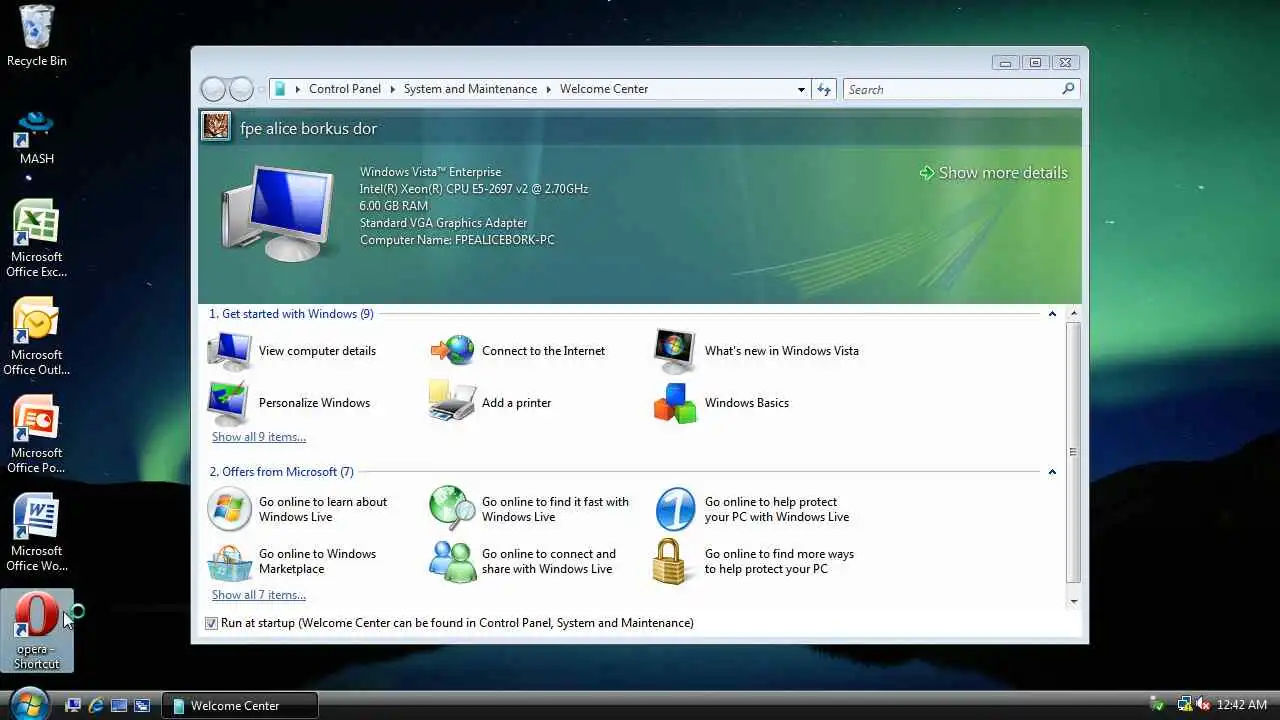Click the Back navigation button
This screenshot has width=1280, height=720.
pyautogui.click(x=214, y=89)
